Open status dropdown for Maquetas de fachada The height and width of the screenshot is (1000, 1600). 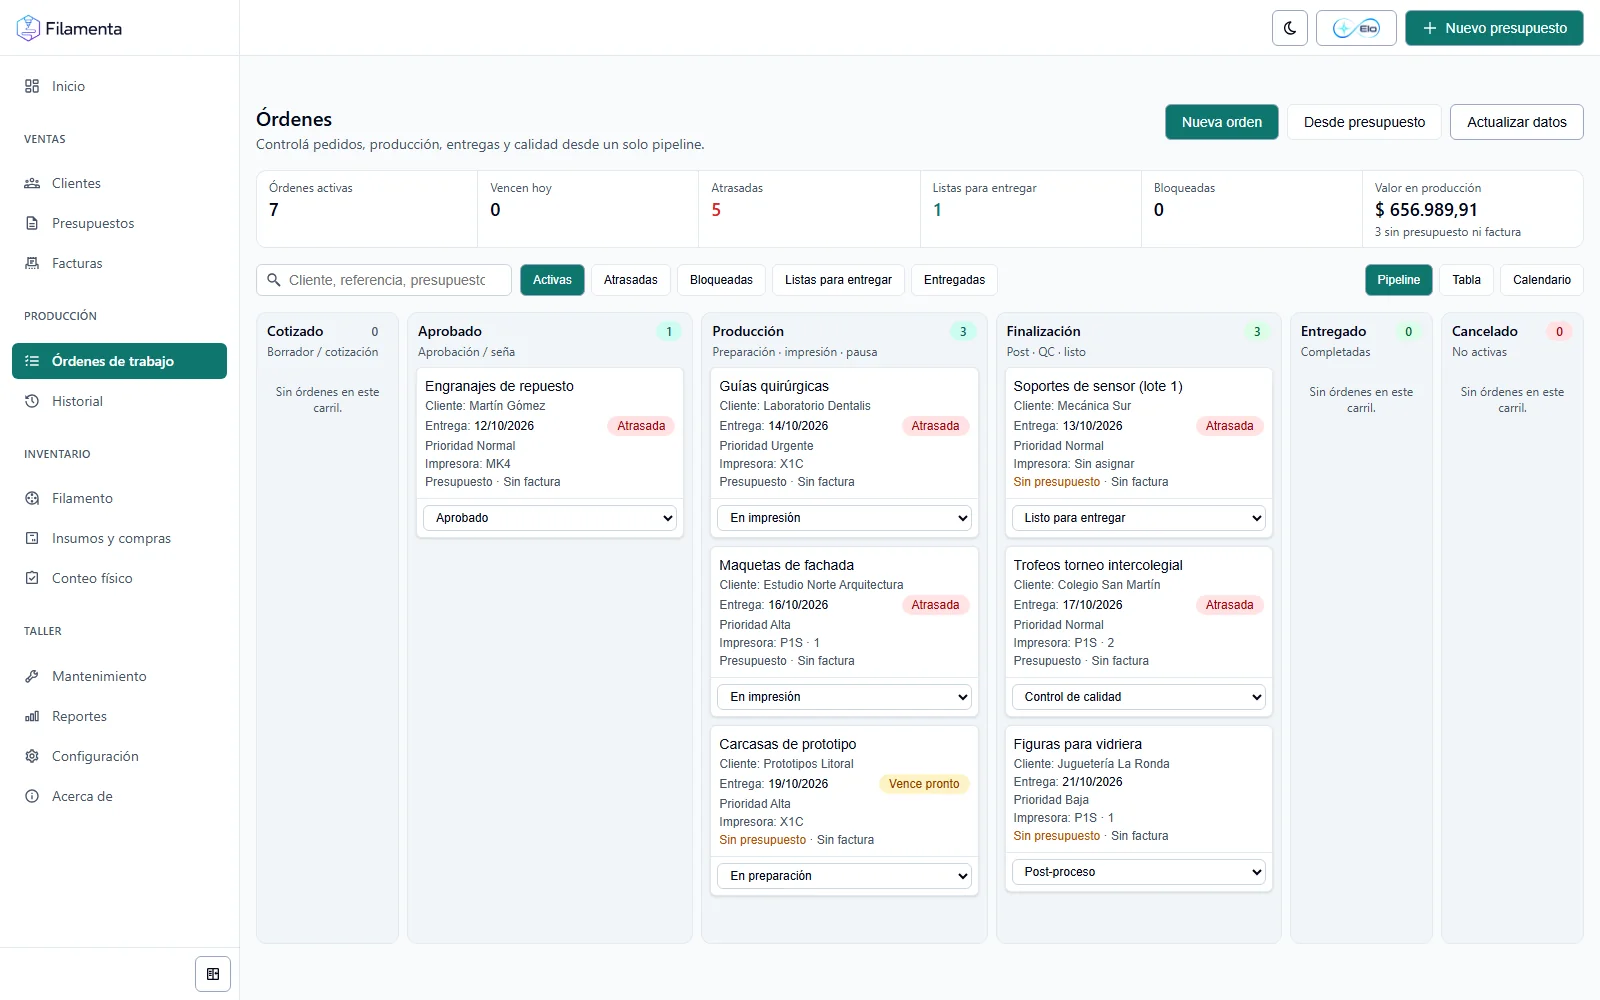pyautogui.click(x=844, y=697)
